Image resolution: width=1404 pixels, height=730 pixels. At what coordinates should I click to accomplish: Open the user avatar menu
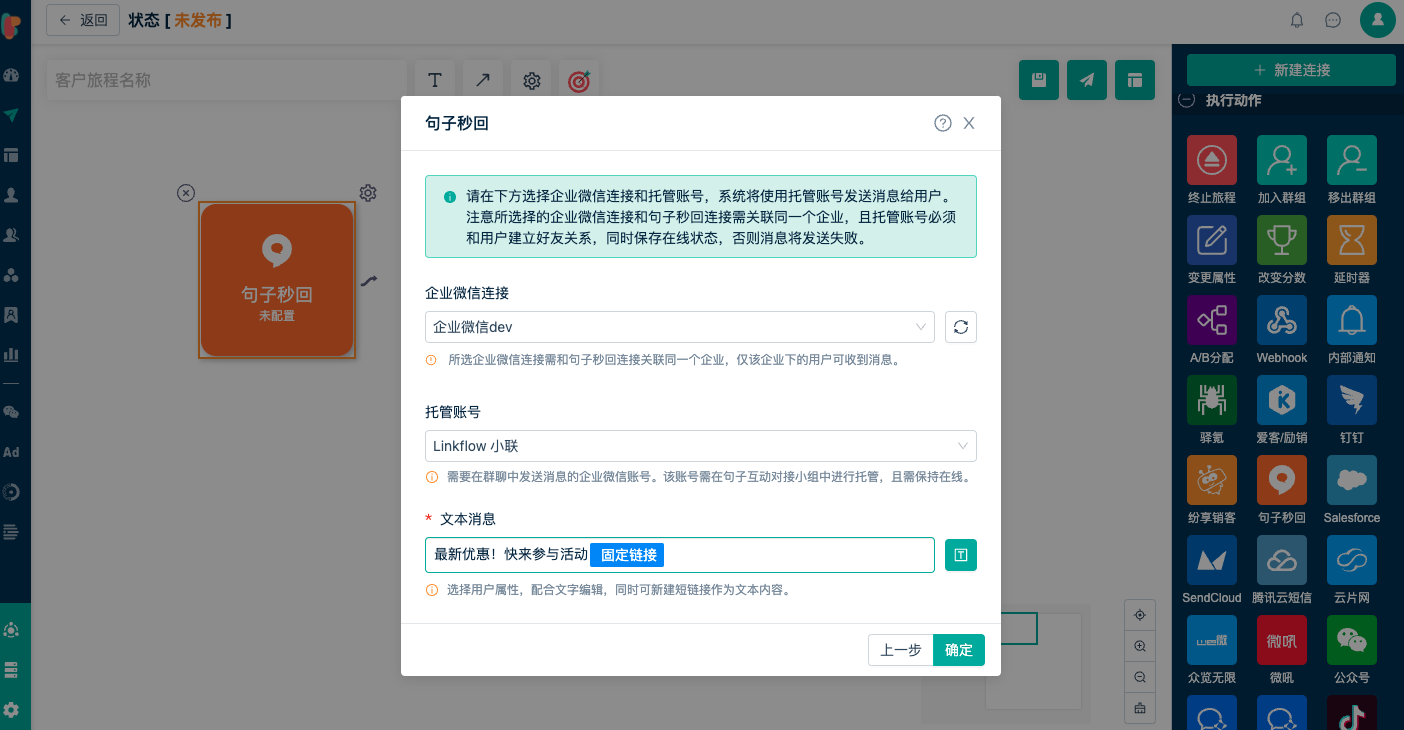tap(1378, 20)
